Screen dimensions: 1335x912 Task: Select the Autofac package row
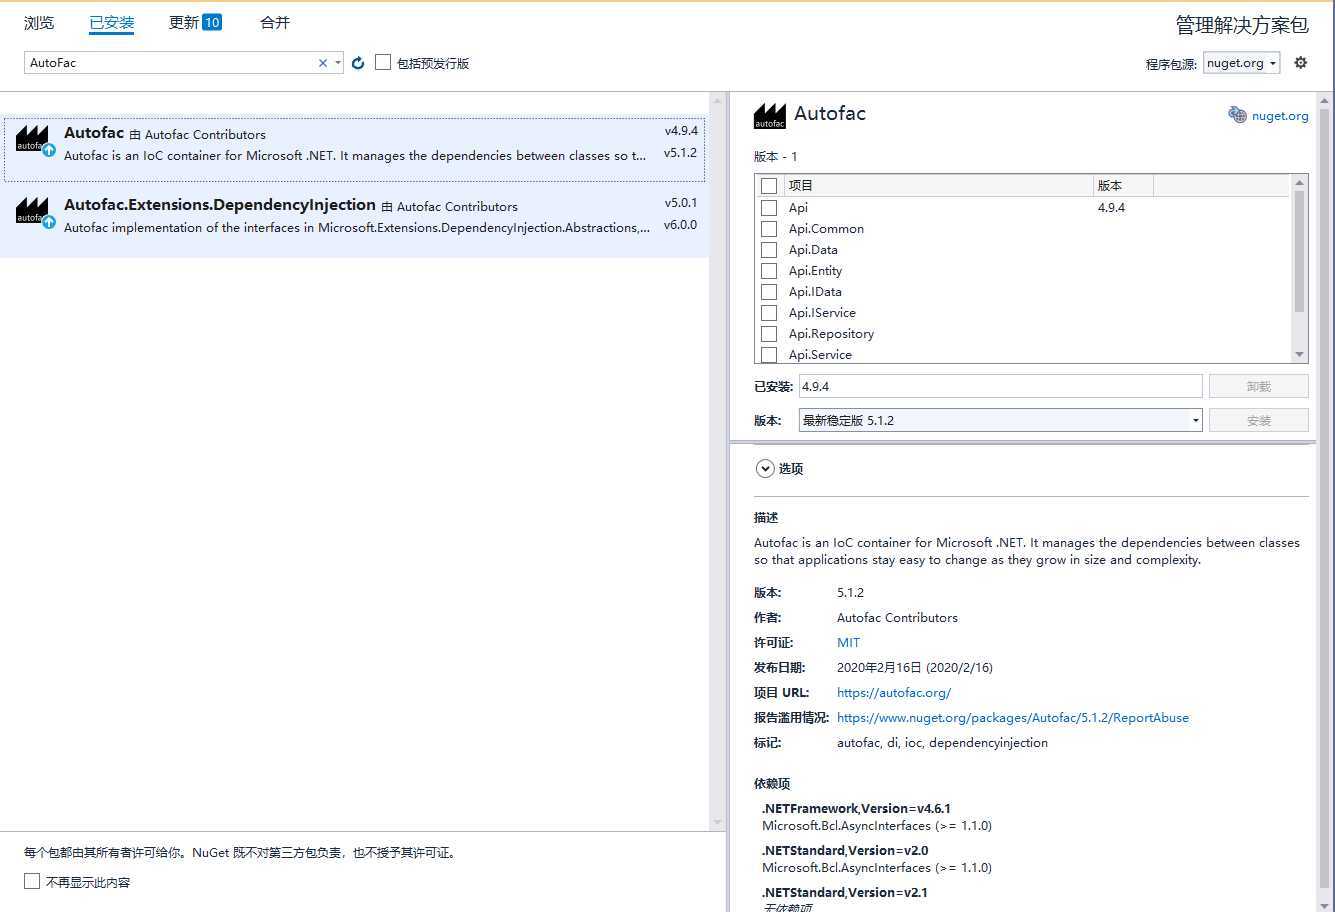coord(354,149)
